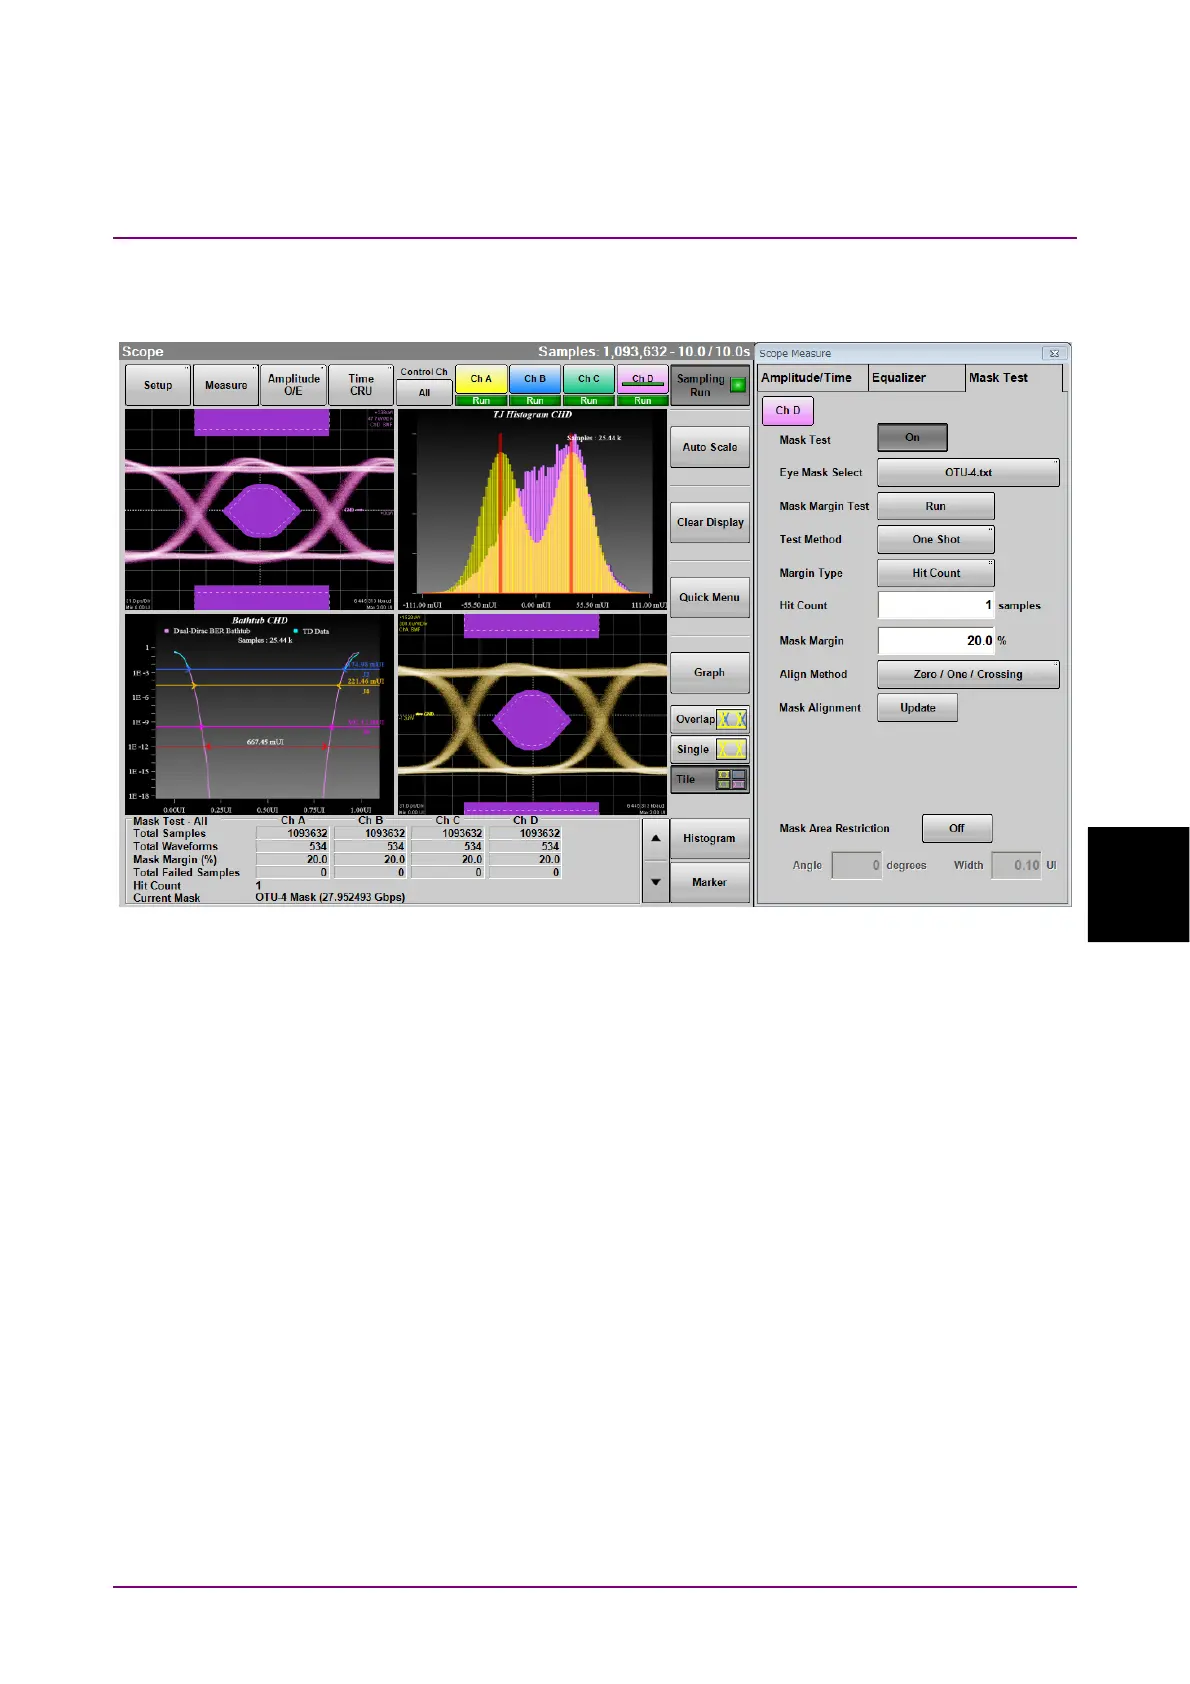Select the Tile display mode
Screen dimensions: 1190x1684
pos(709,779)
